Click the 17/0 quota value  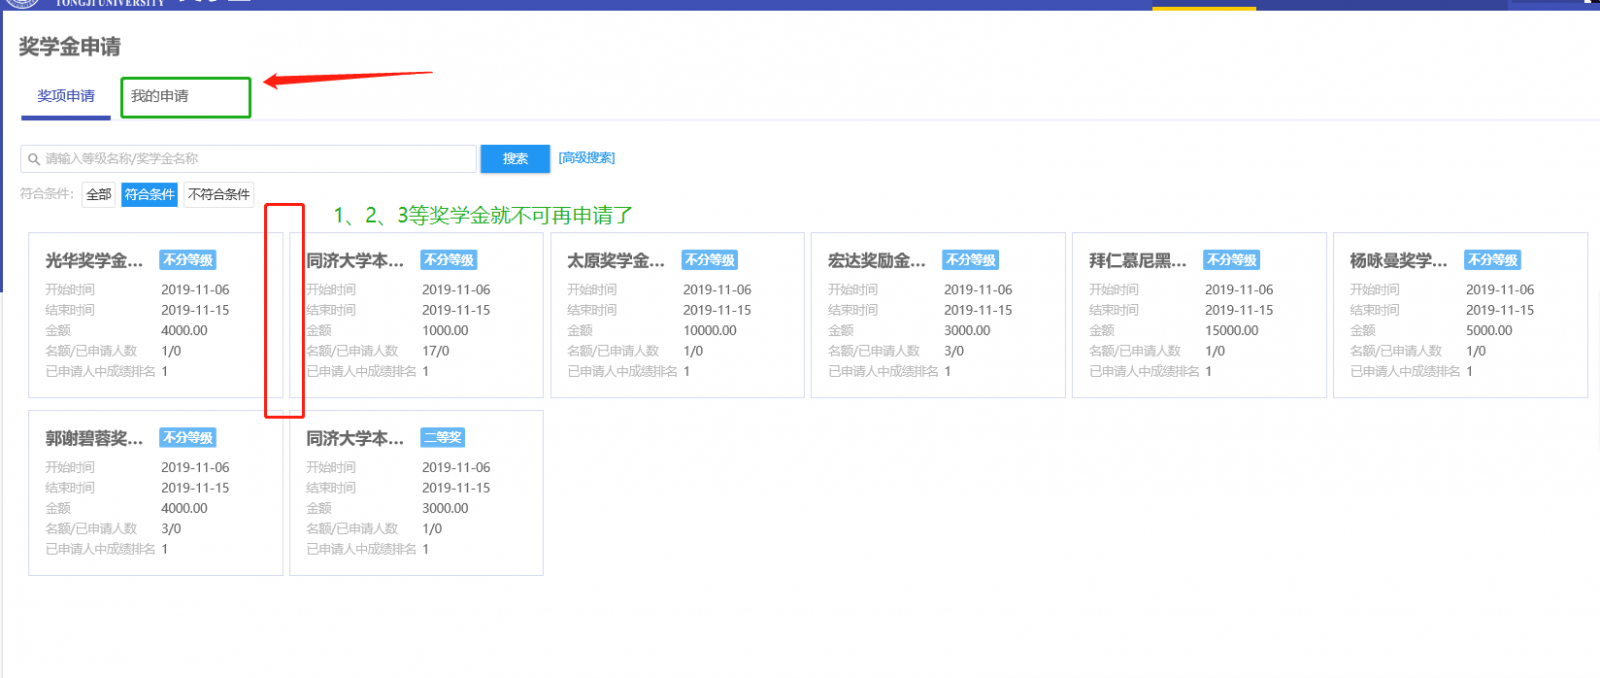436,352
